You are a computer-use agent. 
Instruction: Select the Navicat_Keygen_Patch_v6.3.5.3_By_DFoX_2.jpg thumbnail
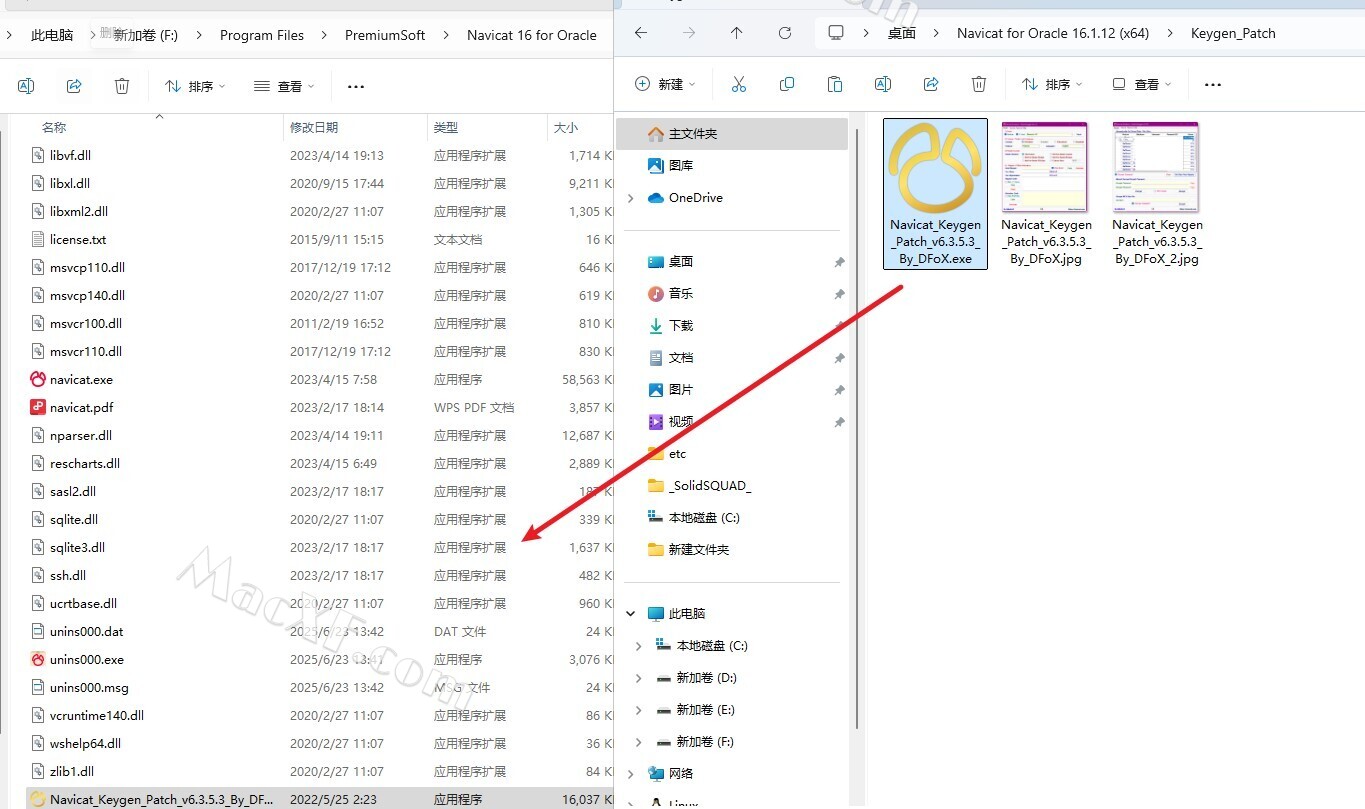pos(1157,194)
